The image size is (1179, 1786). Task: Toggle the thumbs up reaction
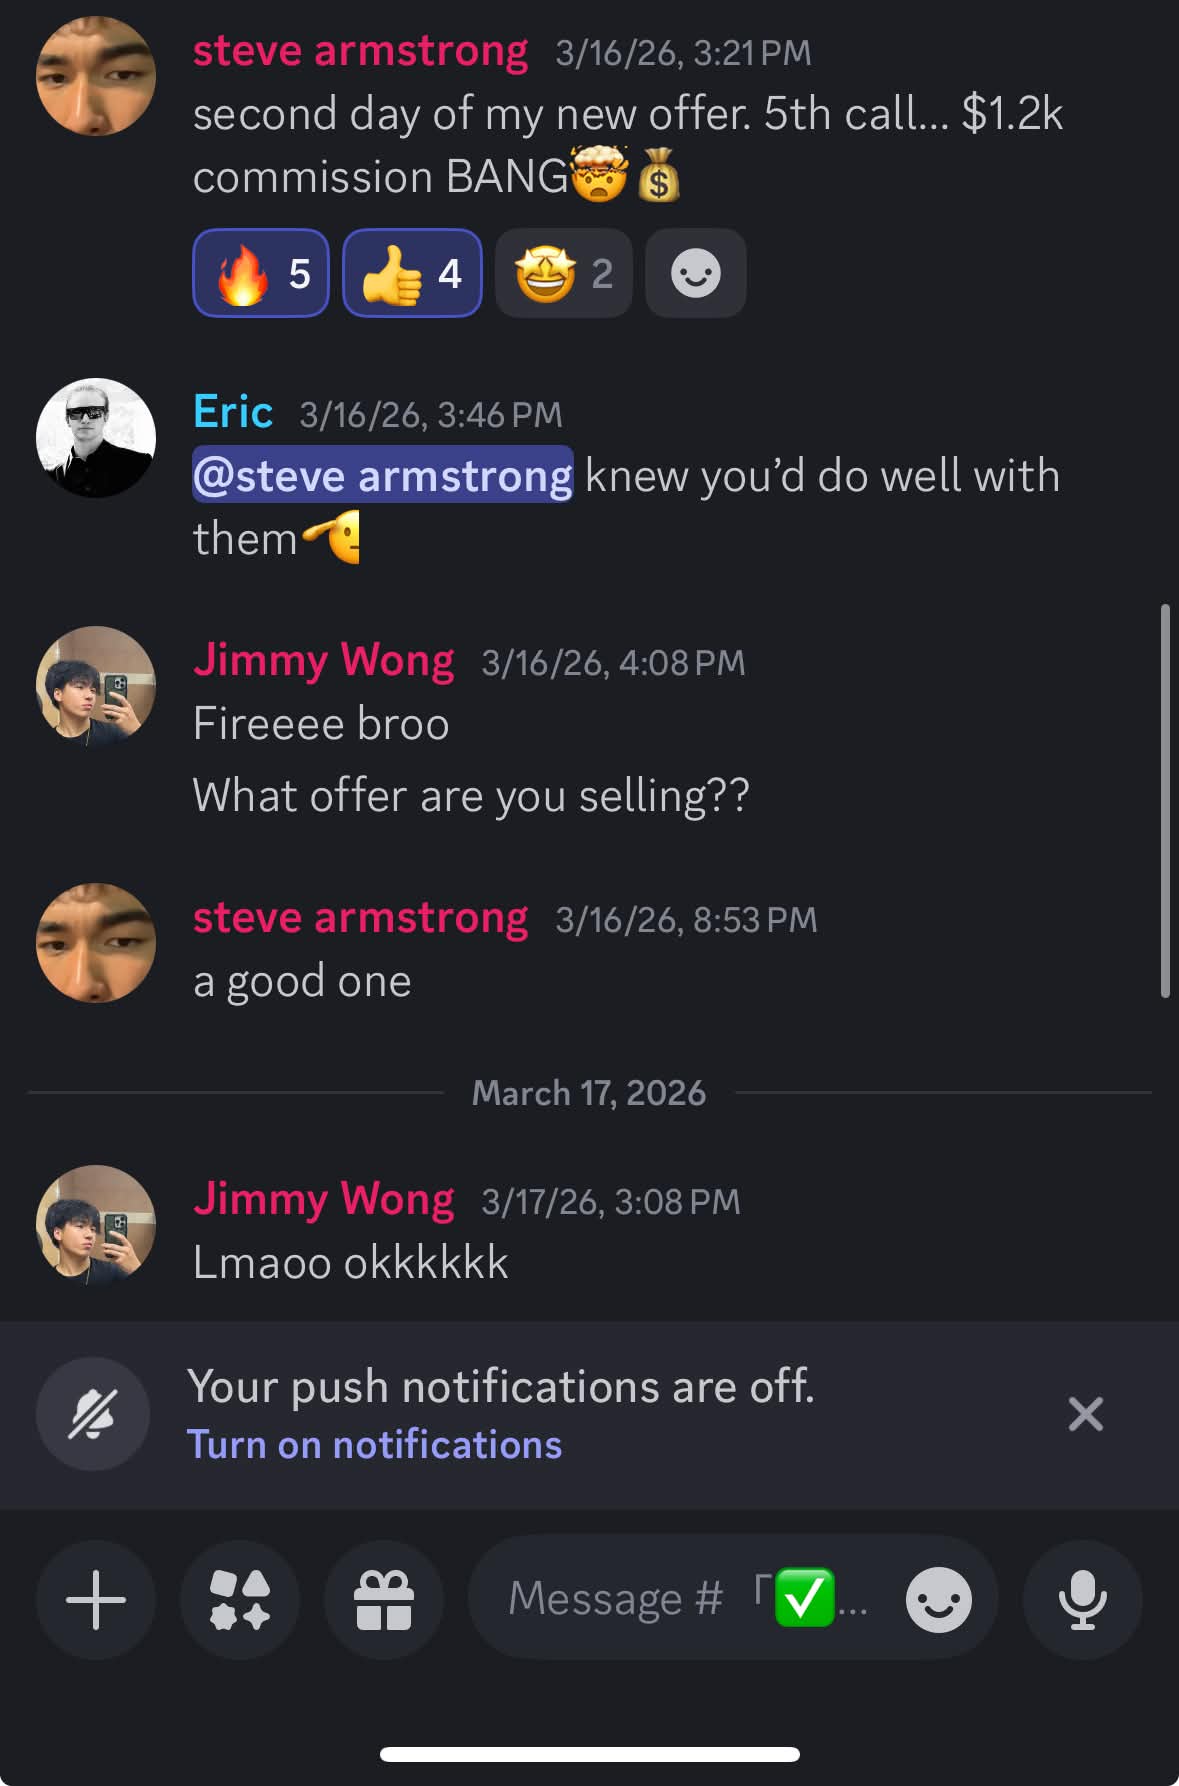click(x=412, y=273)
